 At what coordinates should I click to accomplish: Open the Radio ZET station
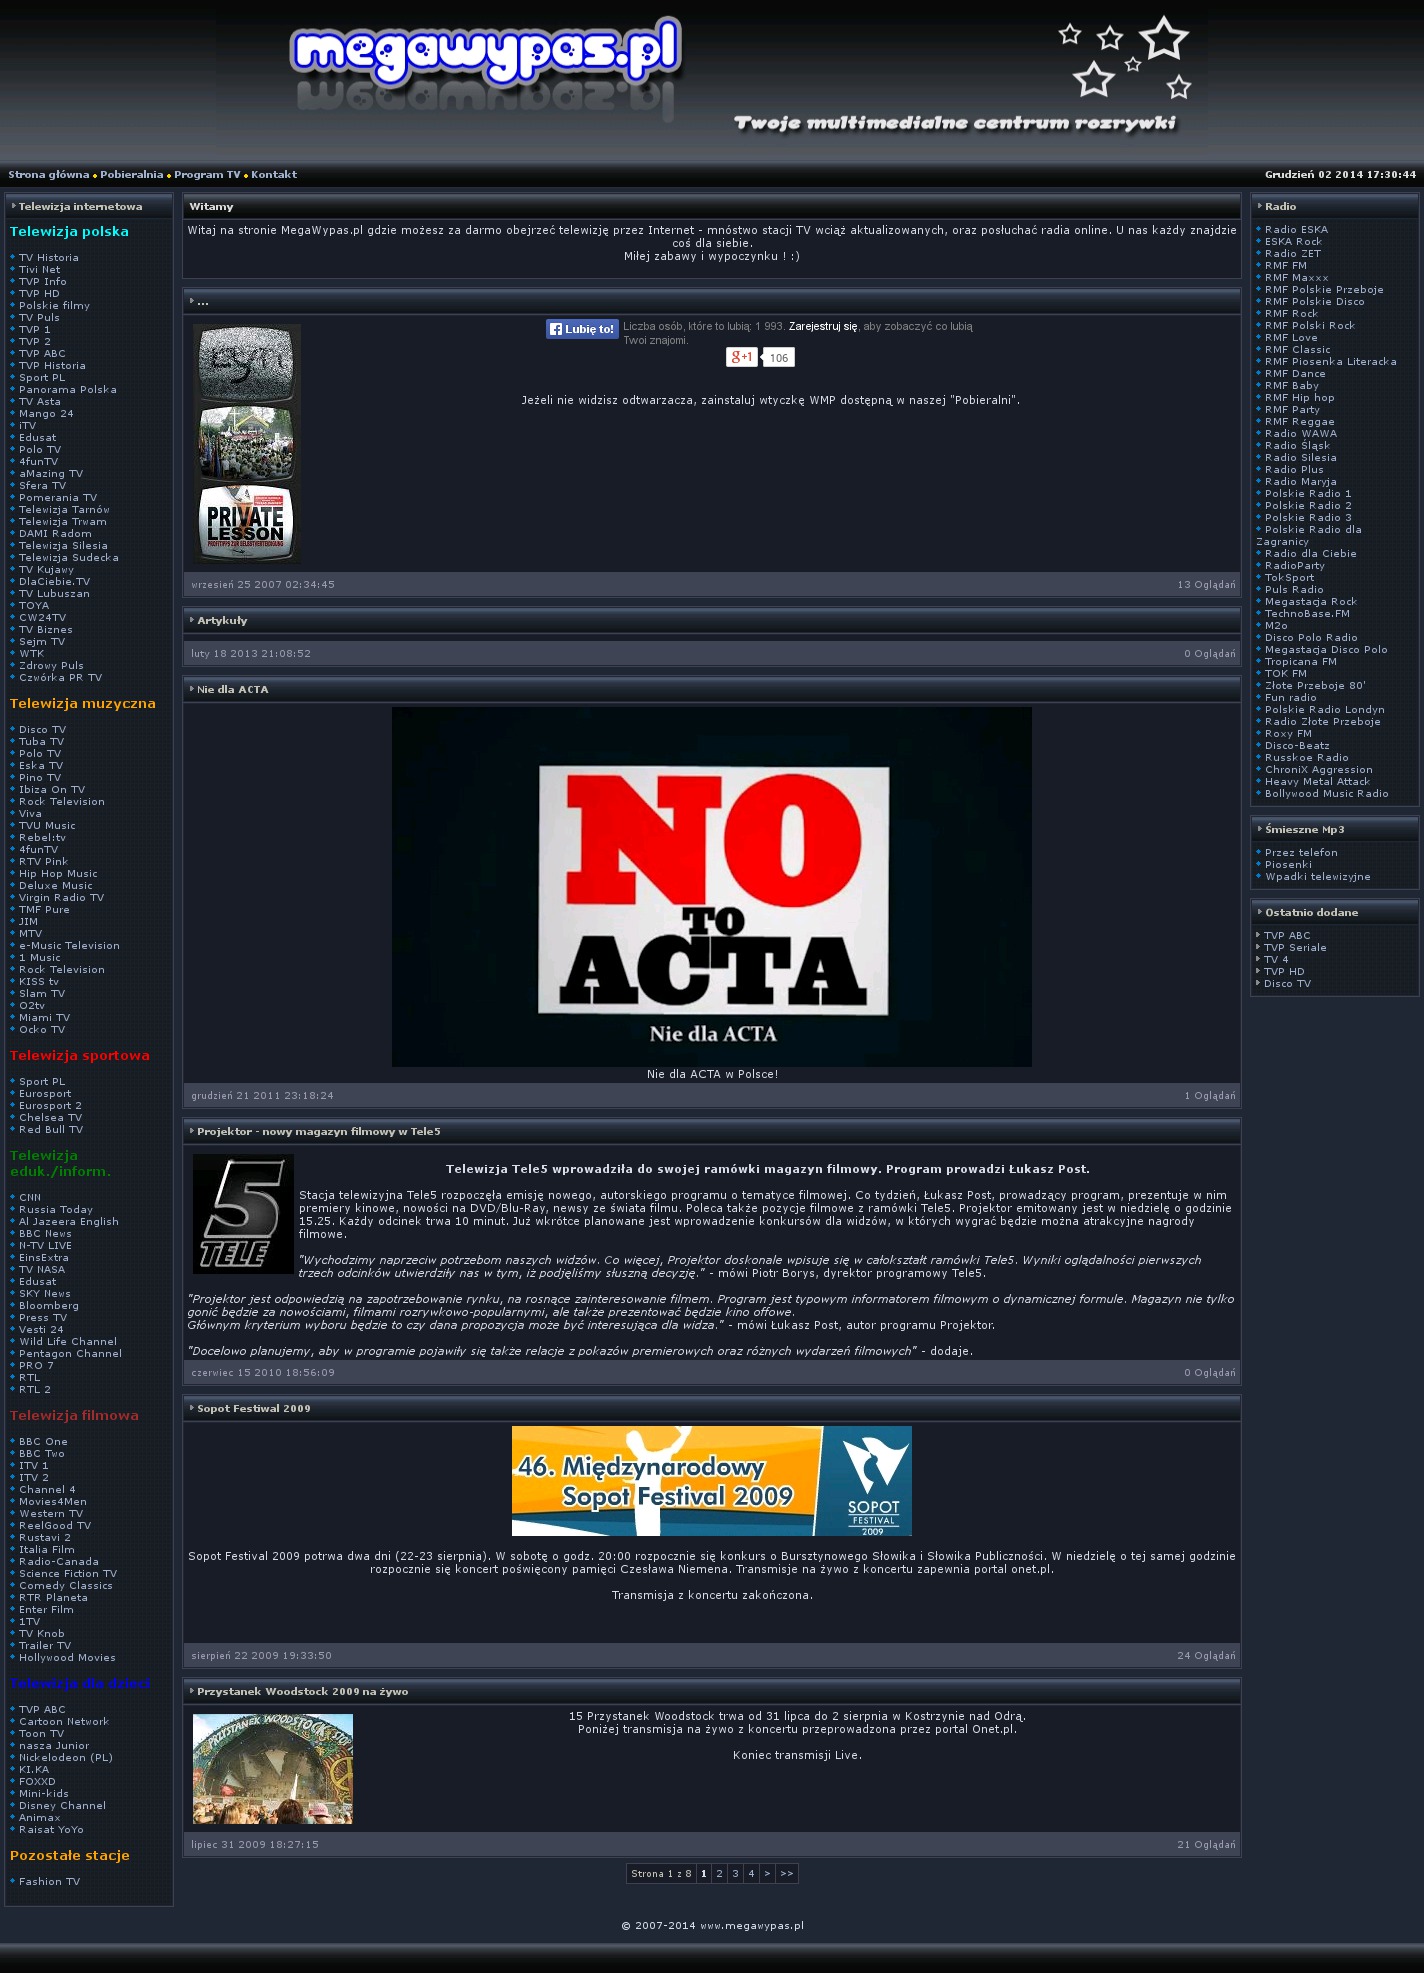[x=1293, y=254]
